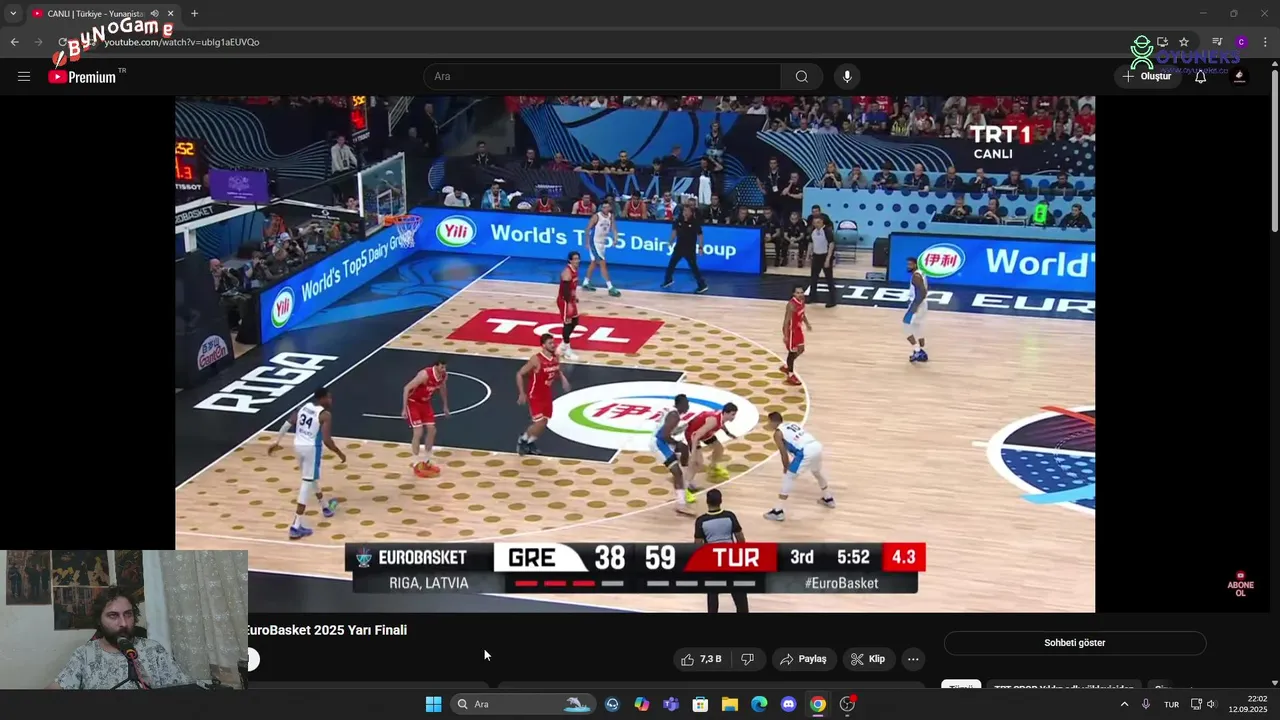This screenshot has height=720, width=1280.
Task: Click the Oluştur create button
Action: coord(1146,76)
